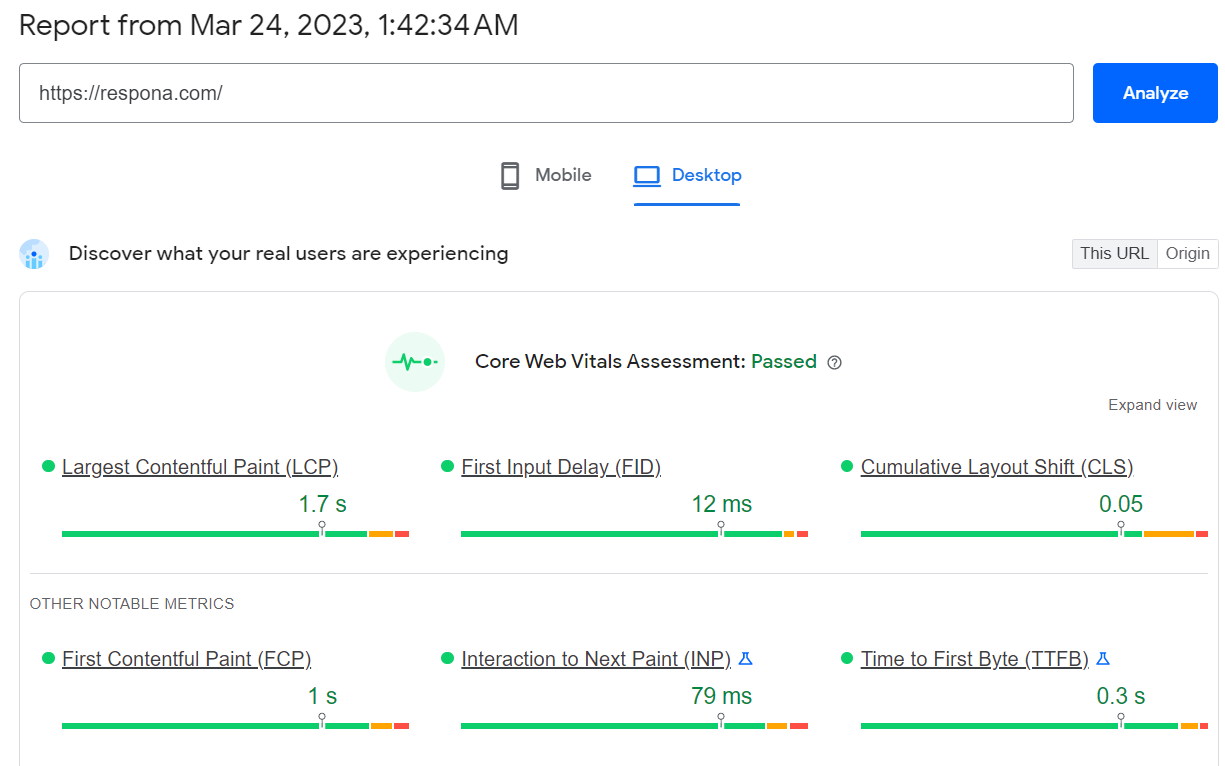Image resolution: width=1225 pixels, height=766 pixels.
Task: Open the Cumulative Layout Shift details
Action: coord(996,467)
